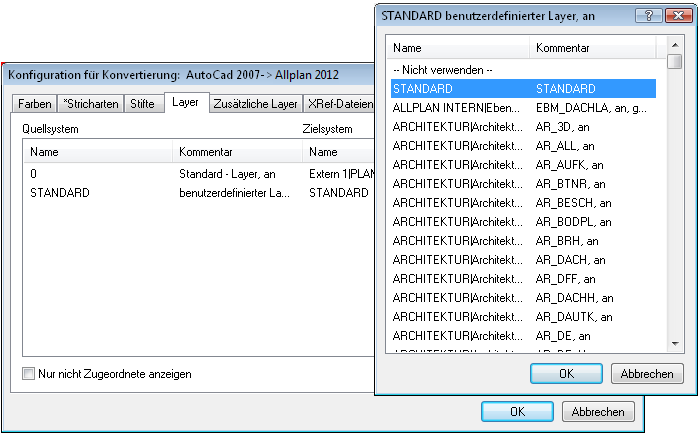The width and height of the screenshot is (698, 433).
Task: Click Abbrechen in layer list dialog
Action: [647, 373]
